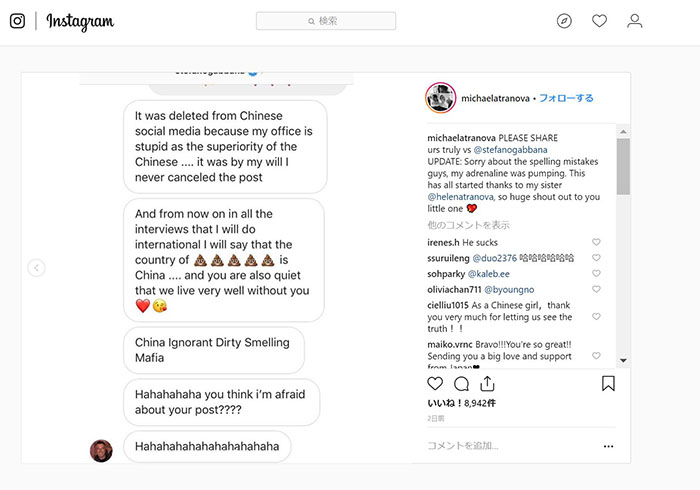Image resolution: width=700 pixels, height=490 pixels.
Task: Click the search box in the header
Action: [326, 21]
